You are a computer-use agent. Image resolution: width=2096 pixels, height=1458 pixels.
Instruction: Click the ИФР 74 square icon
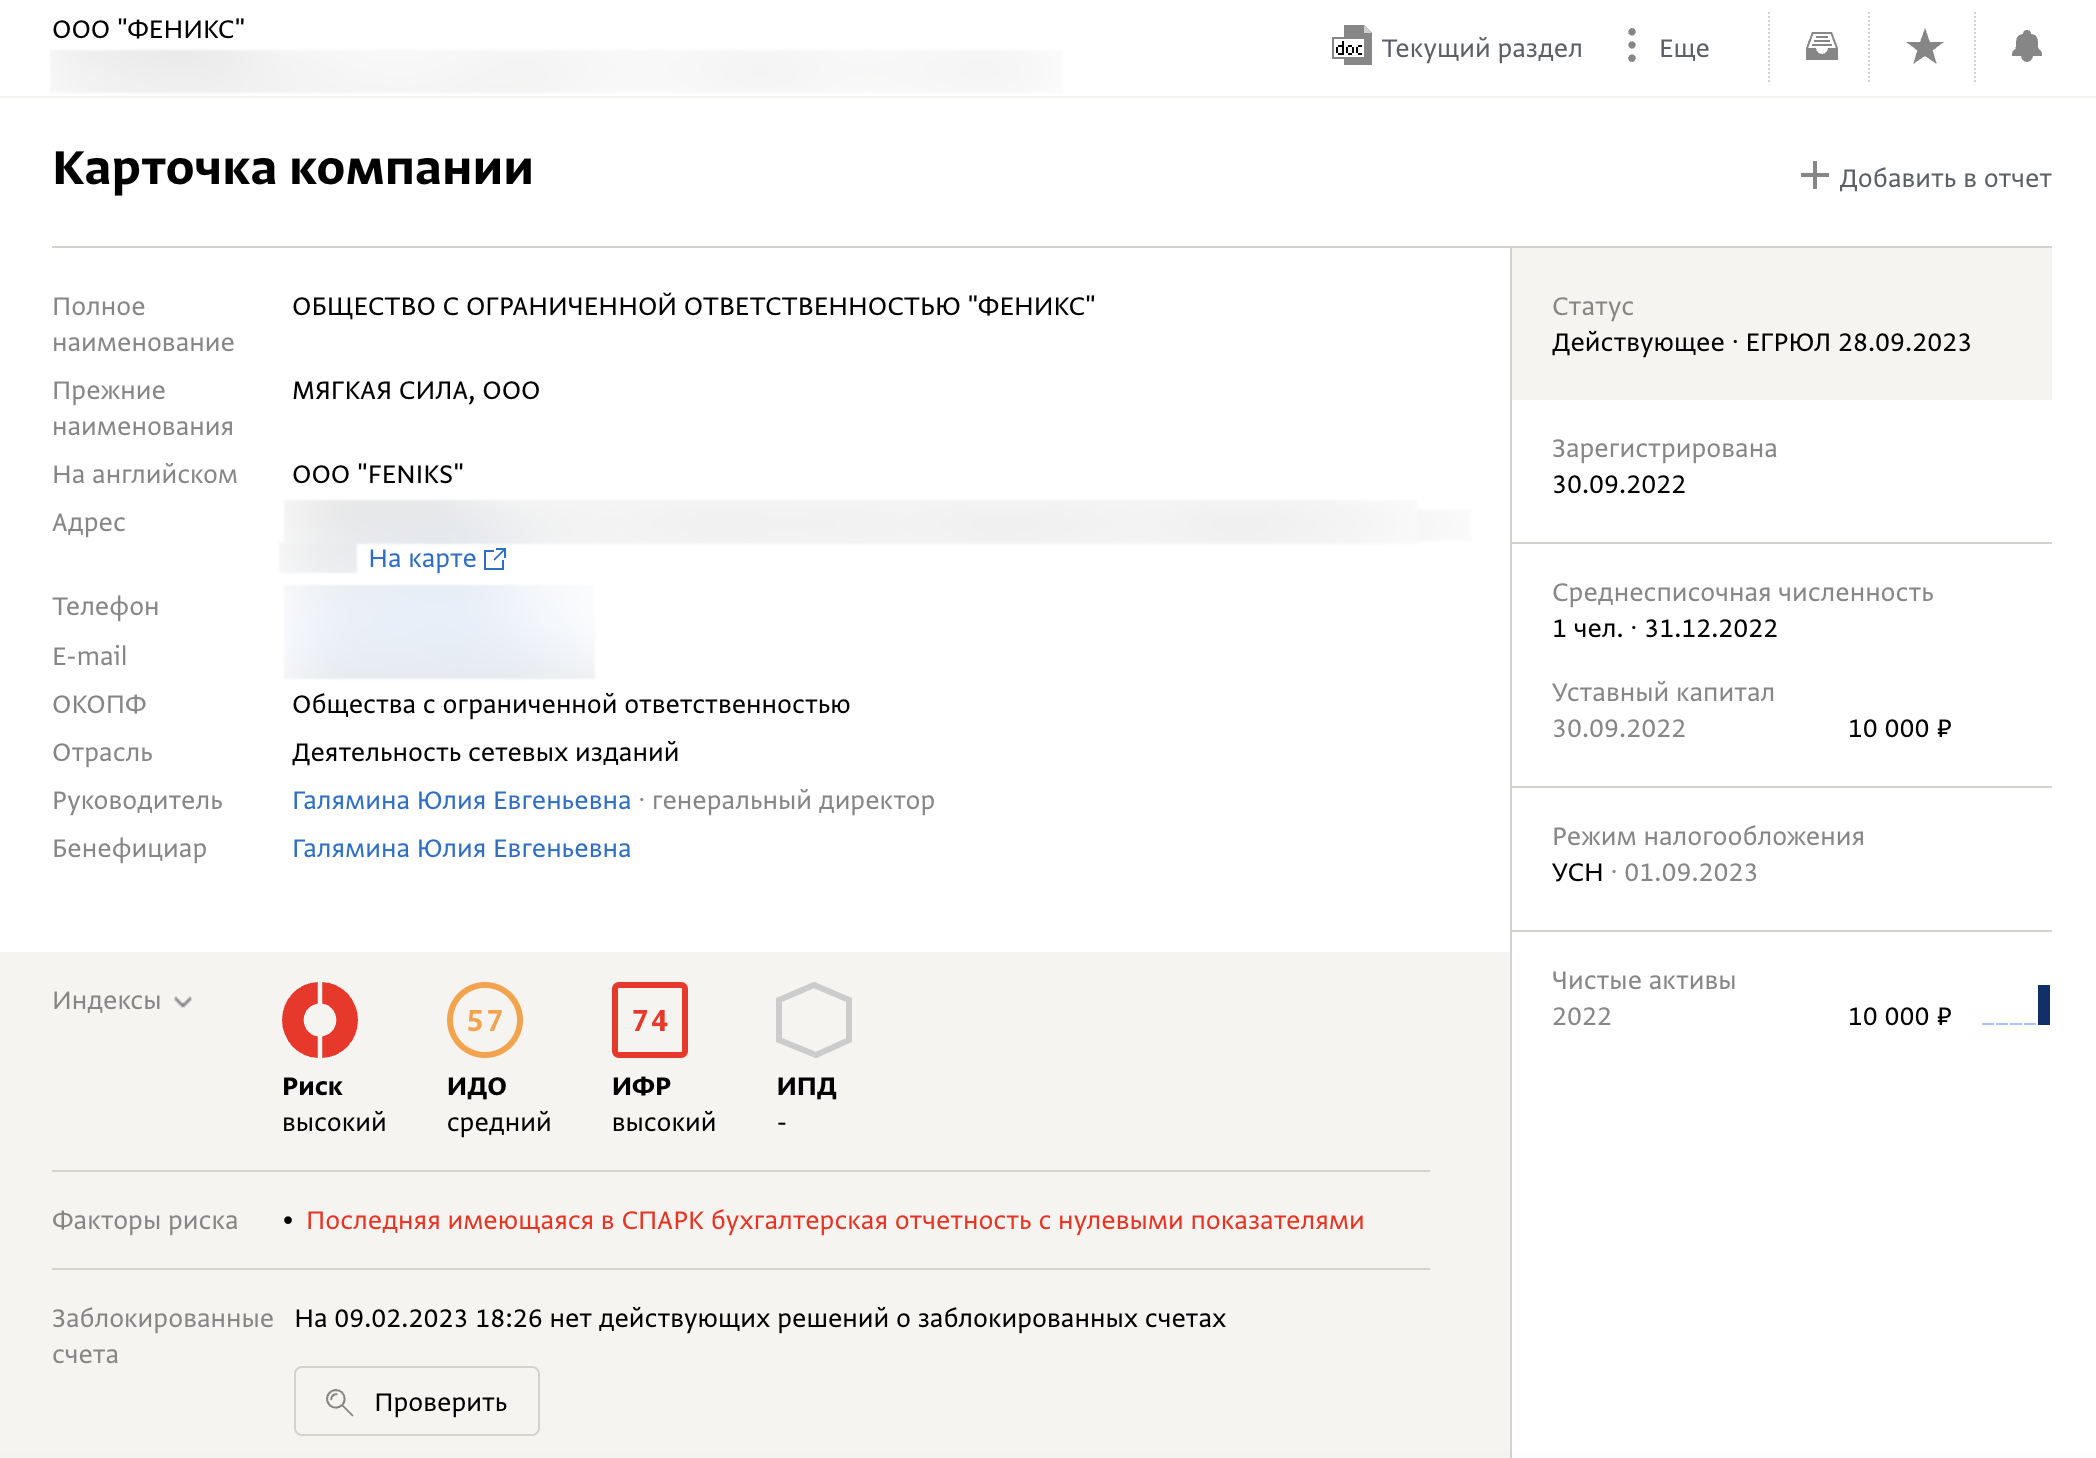pos(650,1020)
